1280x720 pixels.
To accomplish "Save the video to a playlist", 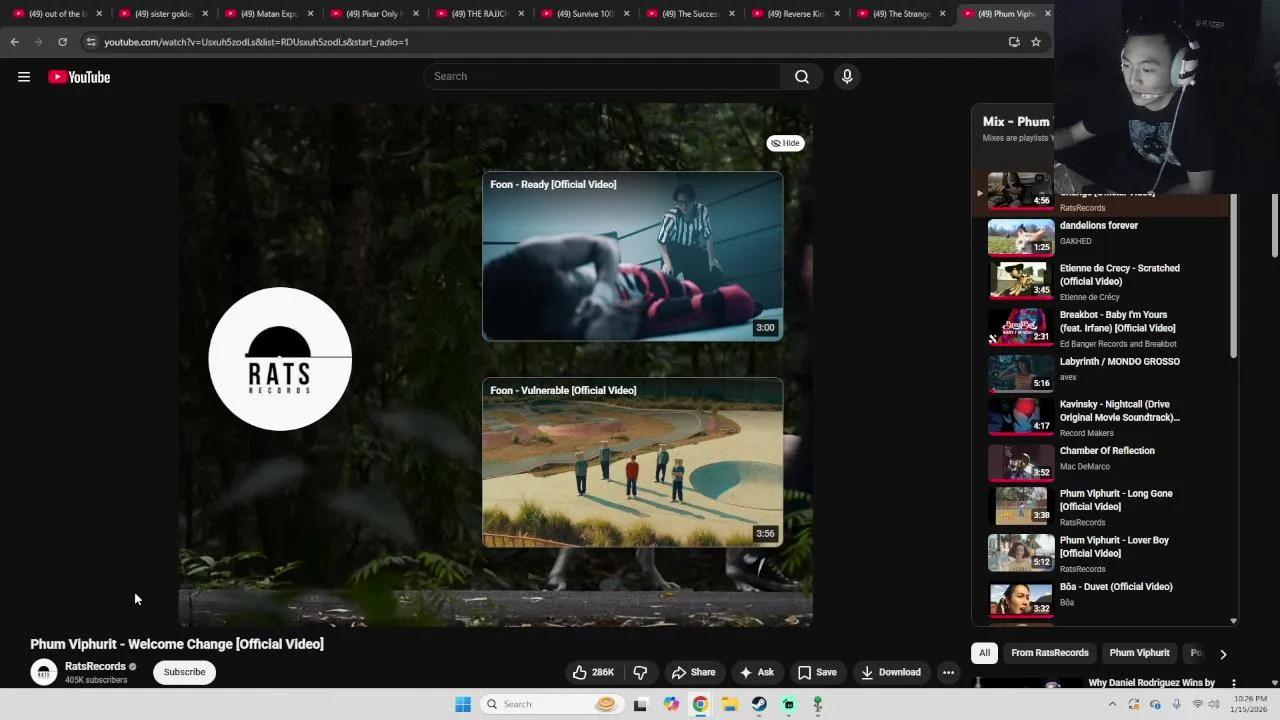I will (816, 672).
